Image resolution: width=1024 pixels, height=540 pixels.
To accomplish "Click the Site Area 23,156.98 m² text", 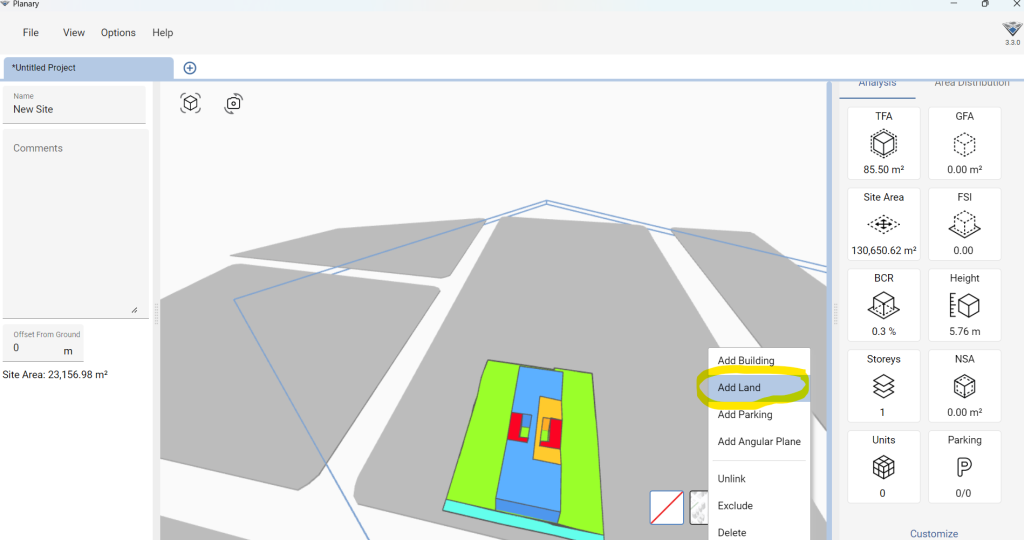I will (55, 375).
